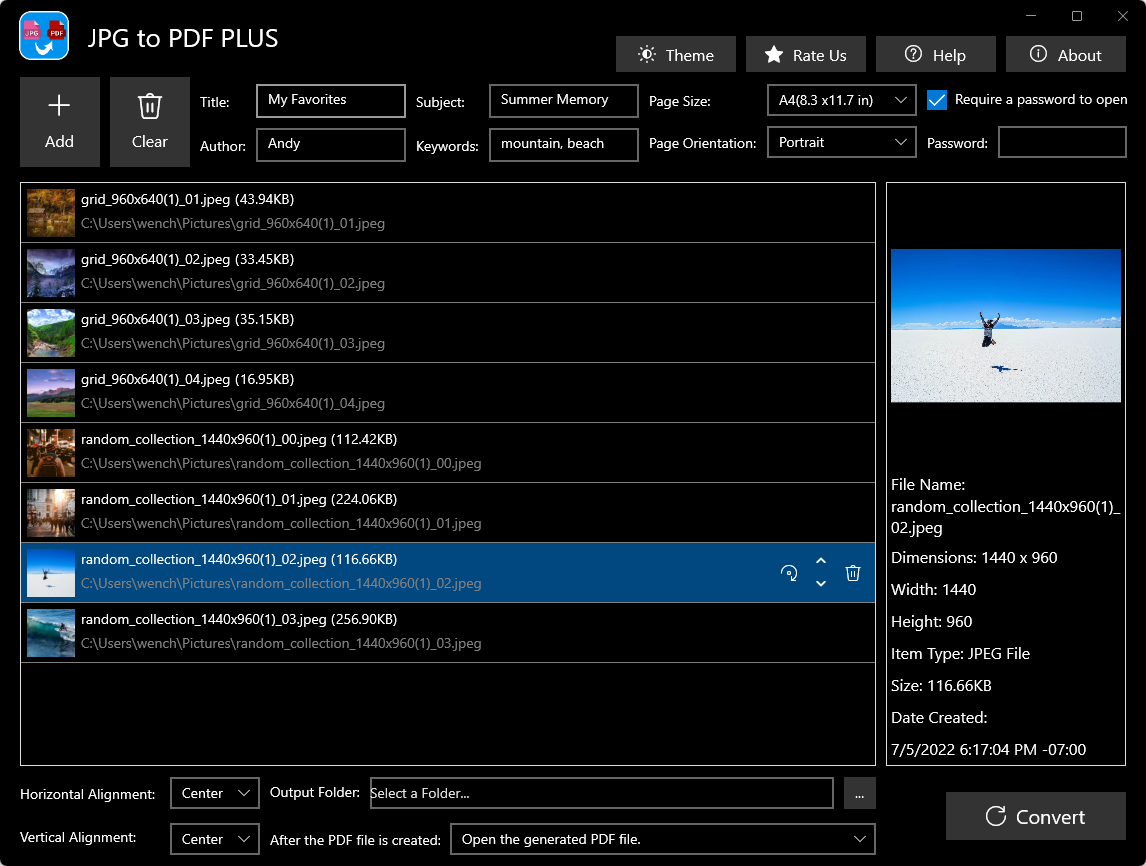
Task: Open the About button
Action: coord(1066,55)
